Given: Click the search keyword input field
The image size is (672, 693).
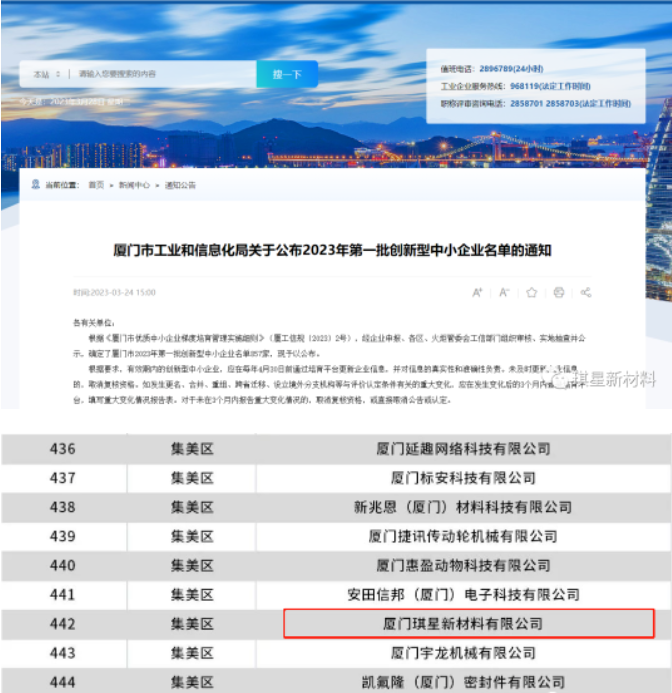Looking at the screenshot, I should (x=160, y=74).
